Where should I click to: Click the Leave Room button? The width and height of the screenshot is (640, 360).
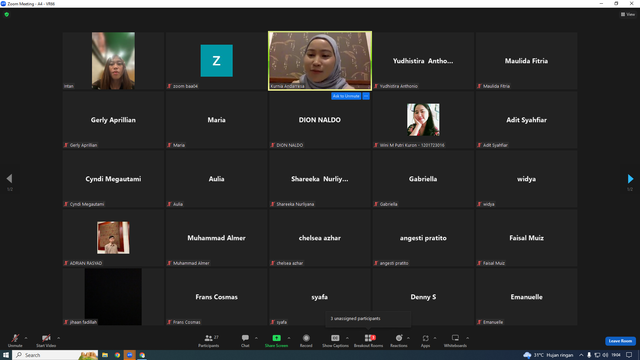pyautogui.click(x=620, y=341)
